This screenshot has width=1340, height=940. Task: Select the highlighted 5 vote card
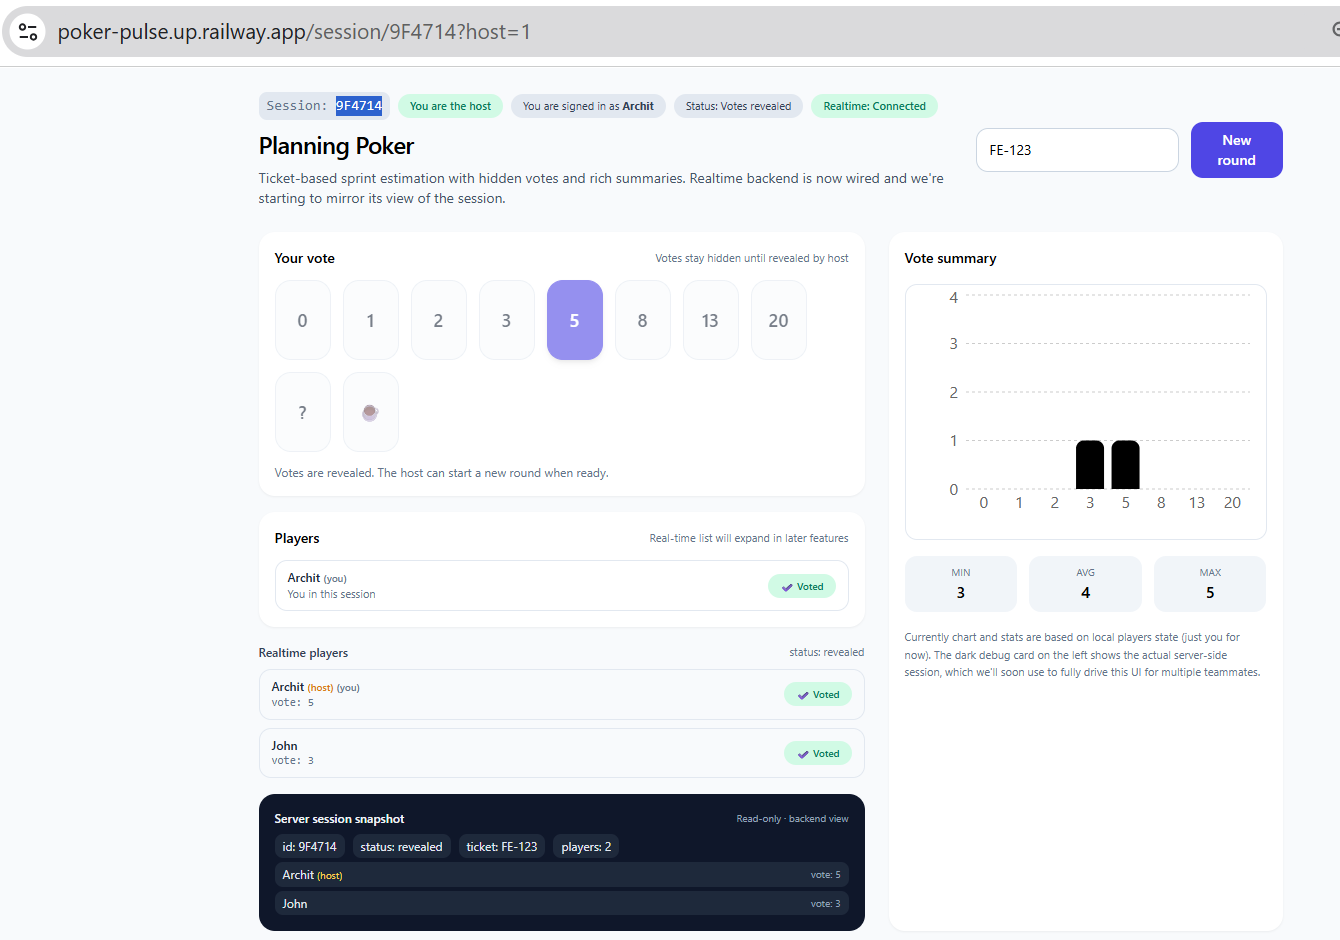pyautogui.click(x=574, y=320)
